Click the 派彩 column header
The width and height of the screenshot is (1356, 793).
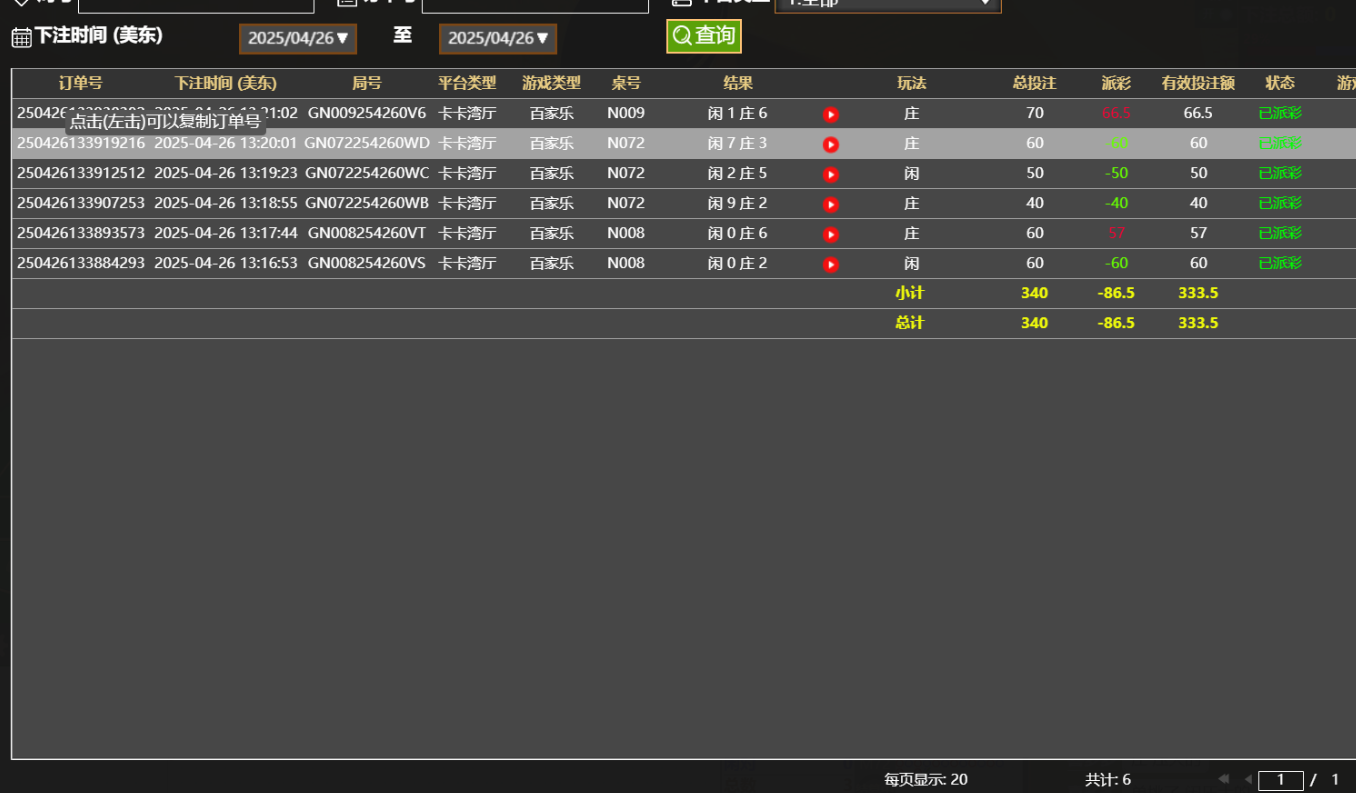(1116, 83)
